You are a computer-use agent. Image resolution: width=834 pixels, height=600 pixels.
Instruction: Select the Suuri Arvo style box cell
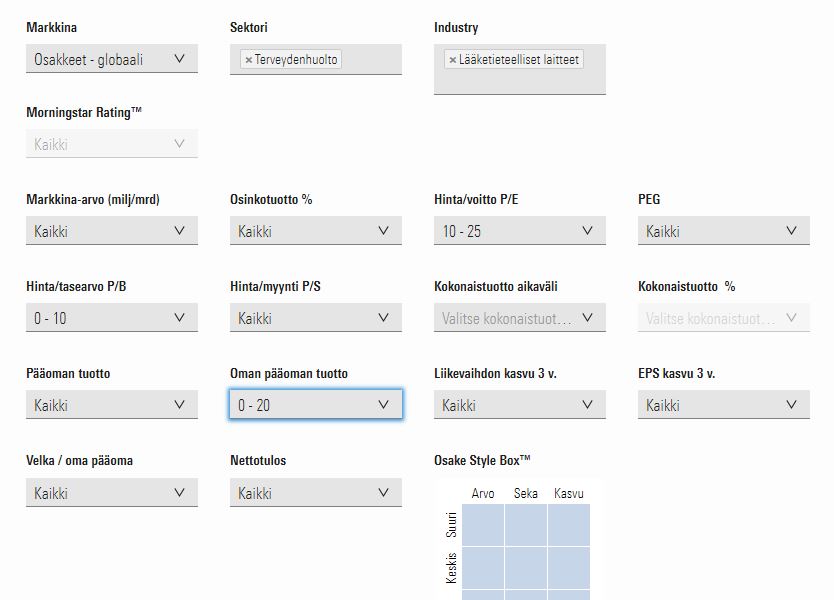[x=483, y=524]
